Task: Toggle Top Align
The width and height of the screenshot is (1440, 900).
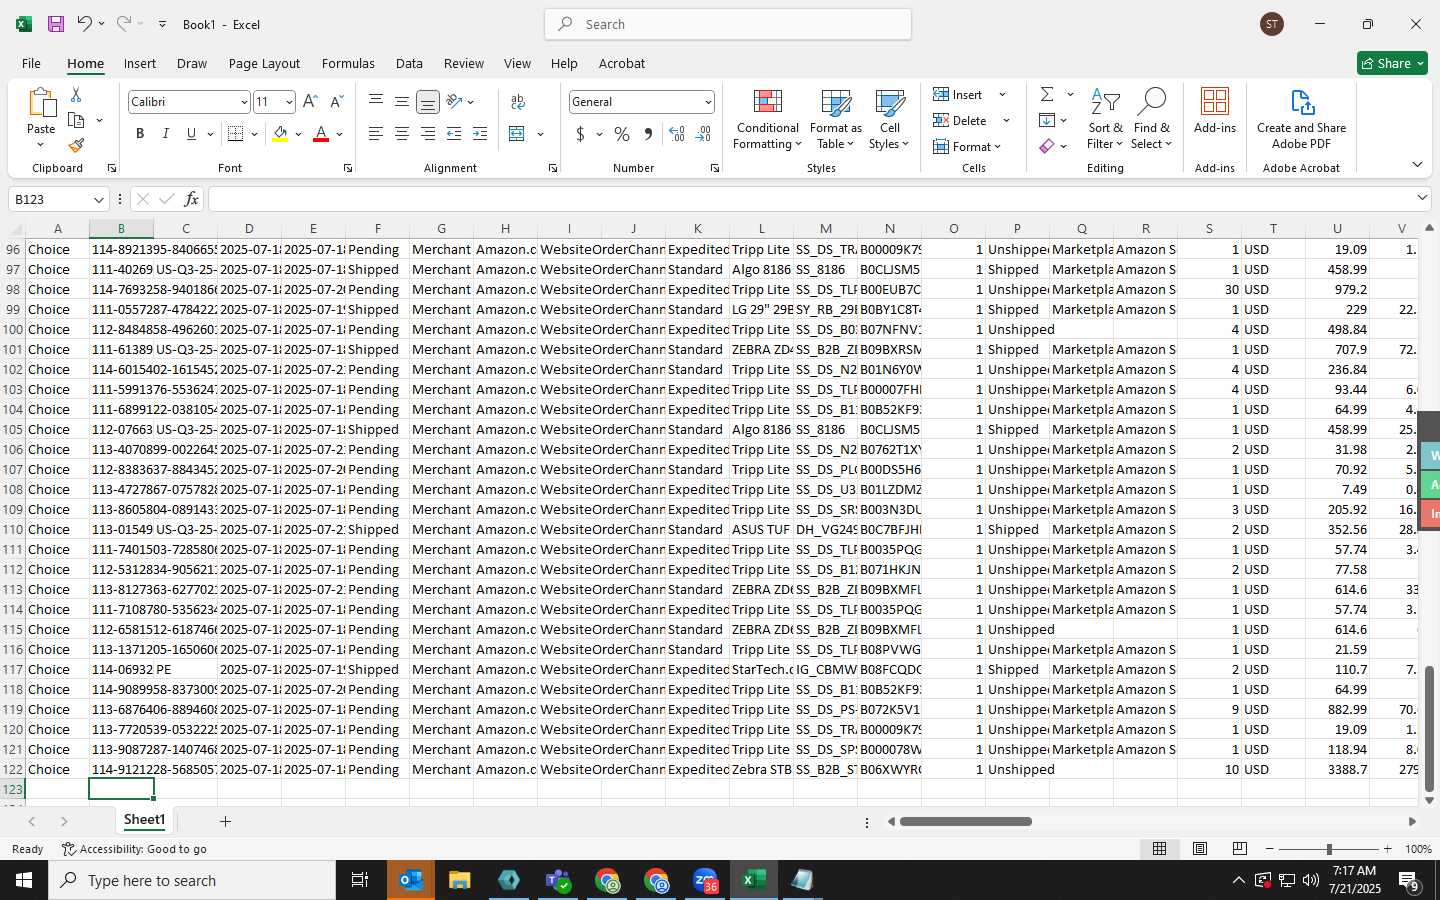Action: pyautogui.click(x=376, y=101)
